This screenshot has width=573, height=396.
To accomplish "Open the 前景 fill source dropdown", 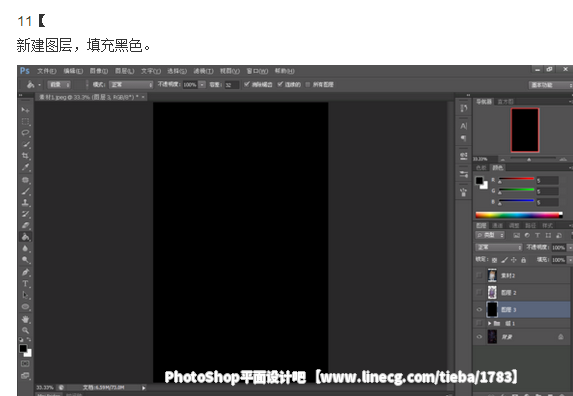I will (x=59, y=85).
